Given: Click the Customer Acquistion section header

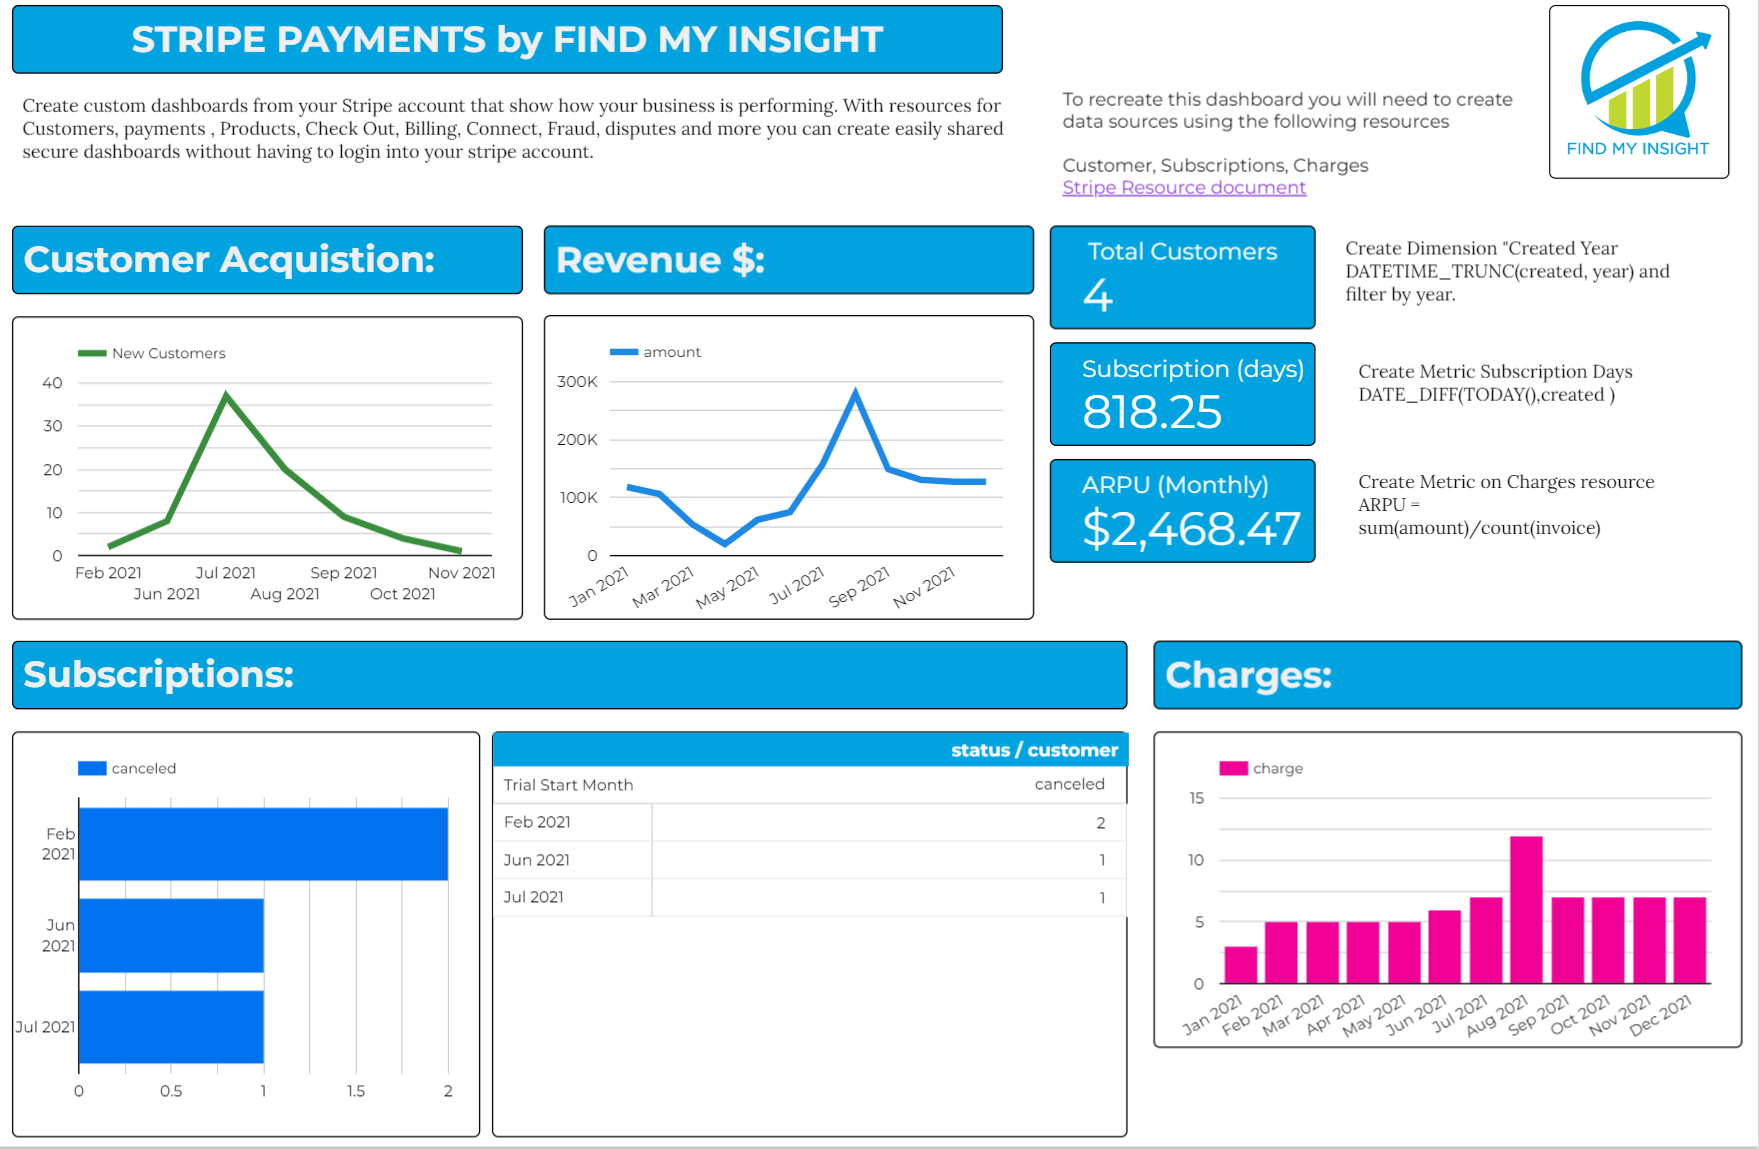Looking at the screenshot, I should click(x=267, y=260).
